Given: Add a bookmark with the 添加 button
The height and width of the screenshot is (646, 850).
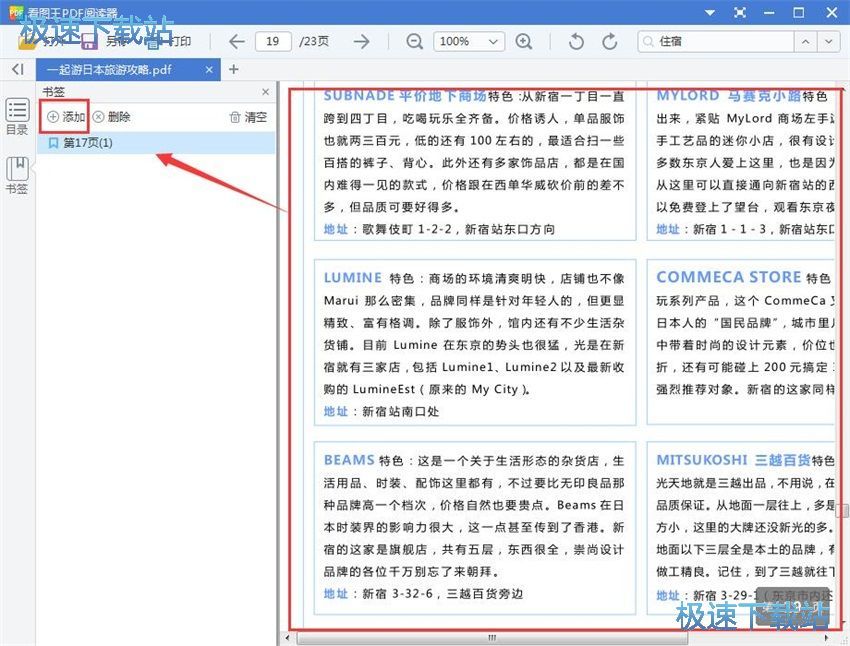Looking at the screenshot, I should (x=66, y=117).
